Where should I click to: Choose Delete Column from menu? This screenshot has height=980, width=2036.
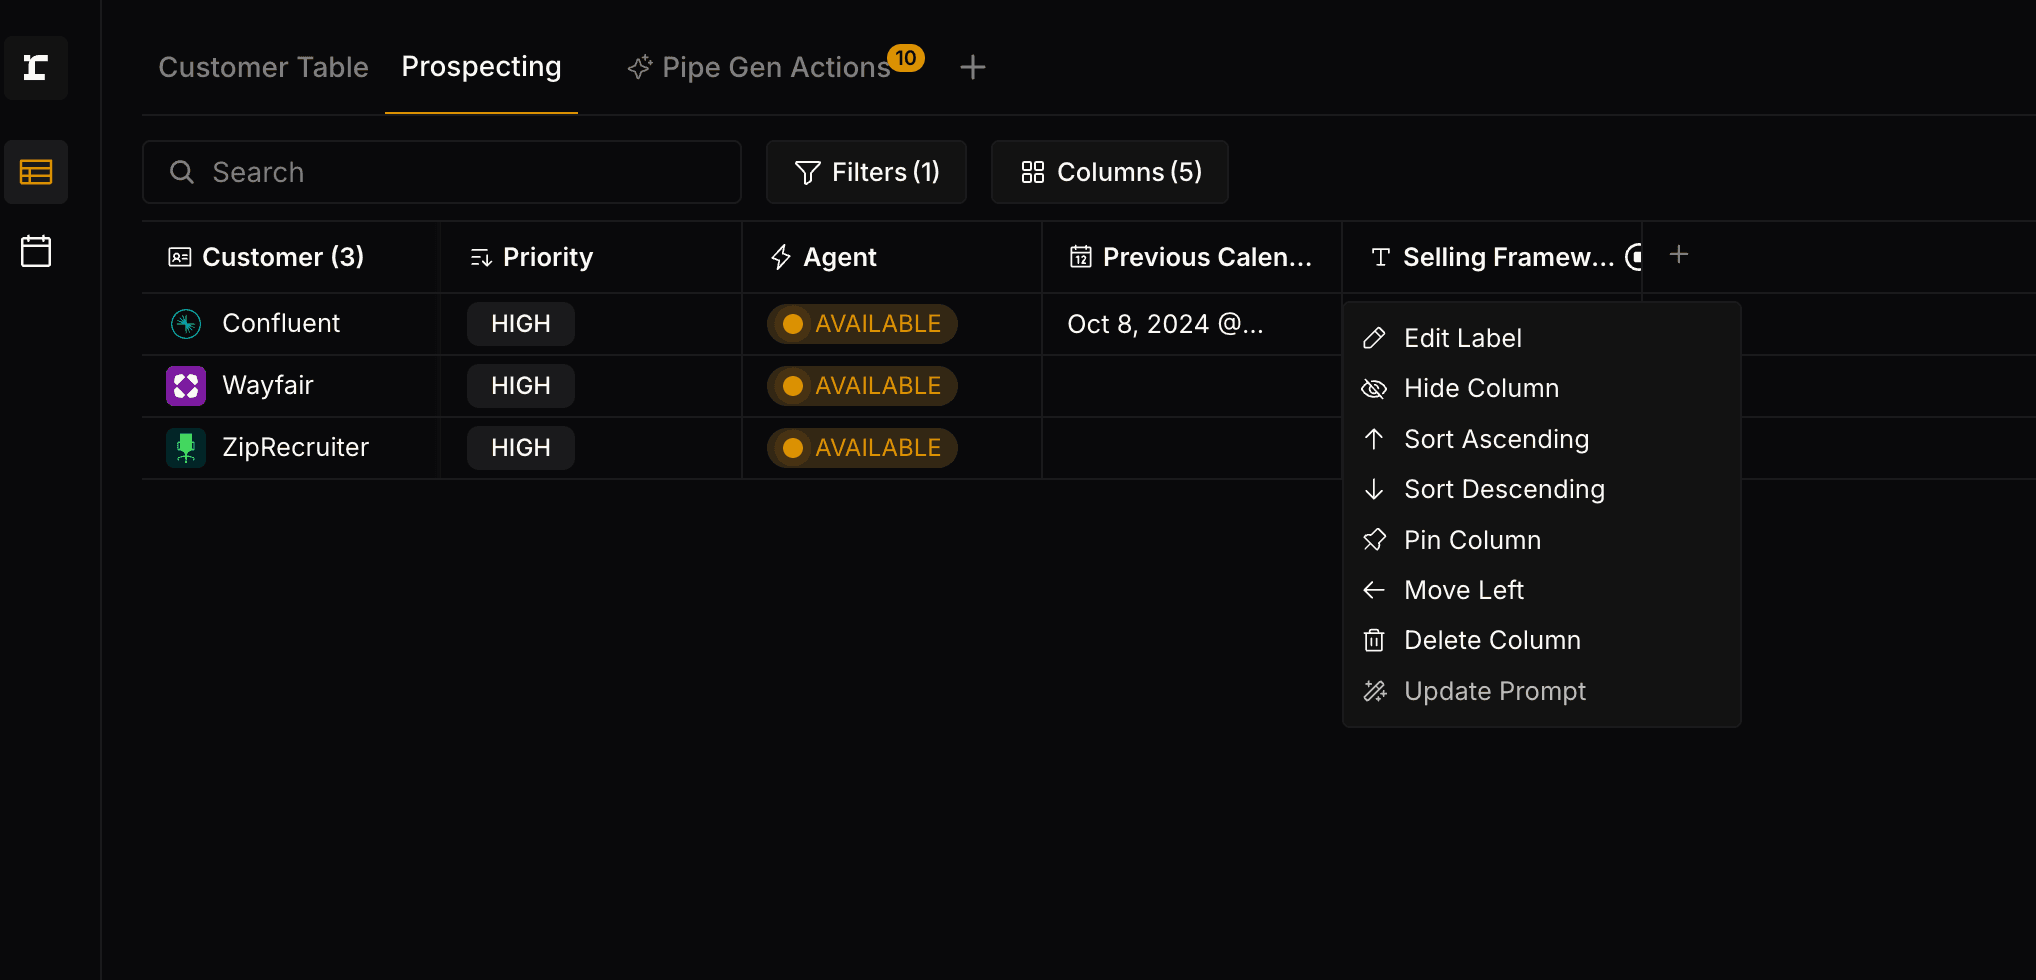[x=1491, y=640]
